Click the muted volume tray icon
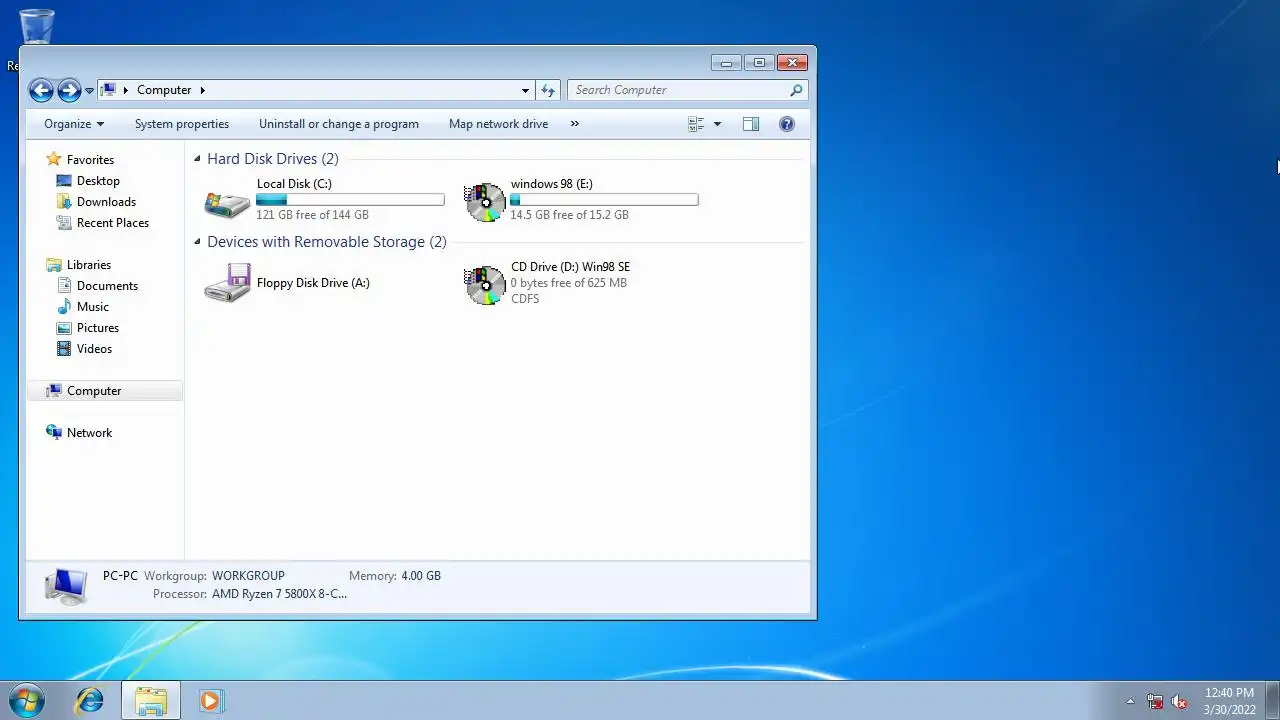Viewport: 1280px width, 720px height. point(1179,701)
